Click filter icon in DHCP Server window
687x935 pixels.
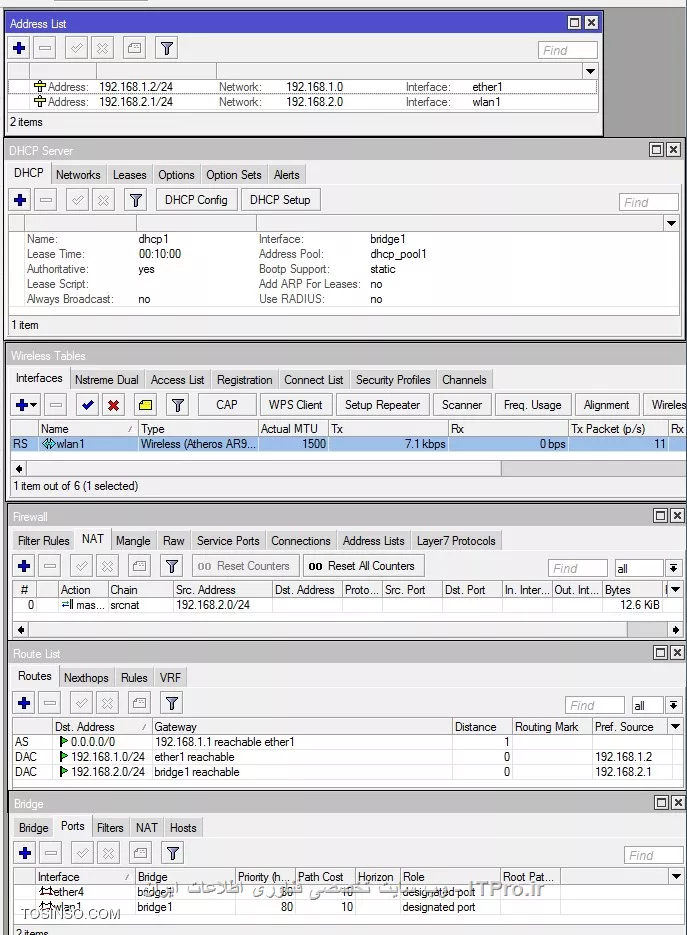136,200
